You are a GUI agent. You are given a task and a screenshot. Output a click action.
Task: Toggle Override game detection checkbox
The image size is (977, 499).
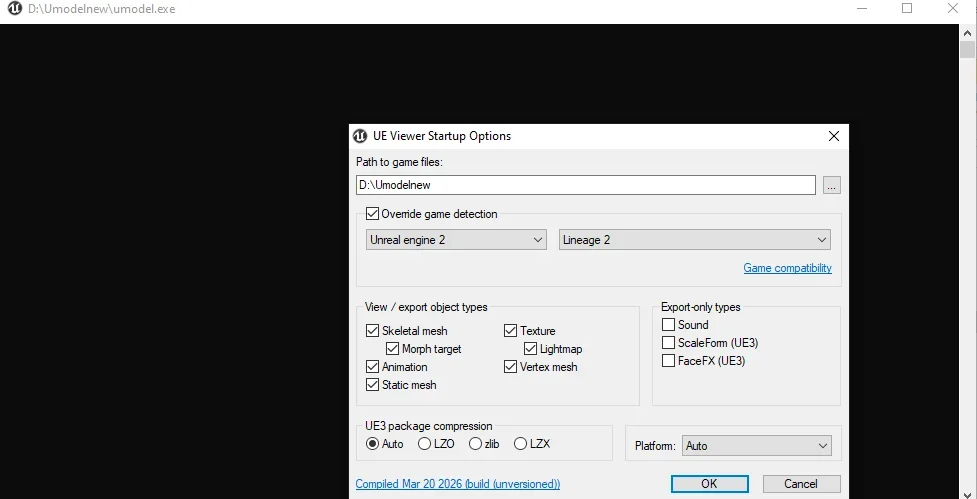(x=373, y=214)
